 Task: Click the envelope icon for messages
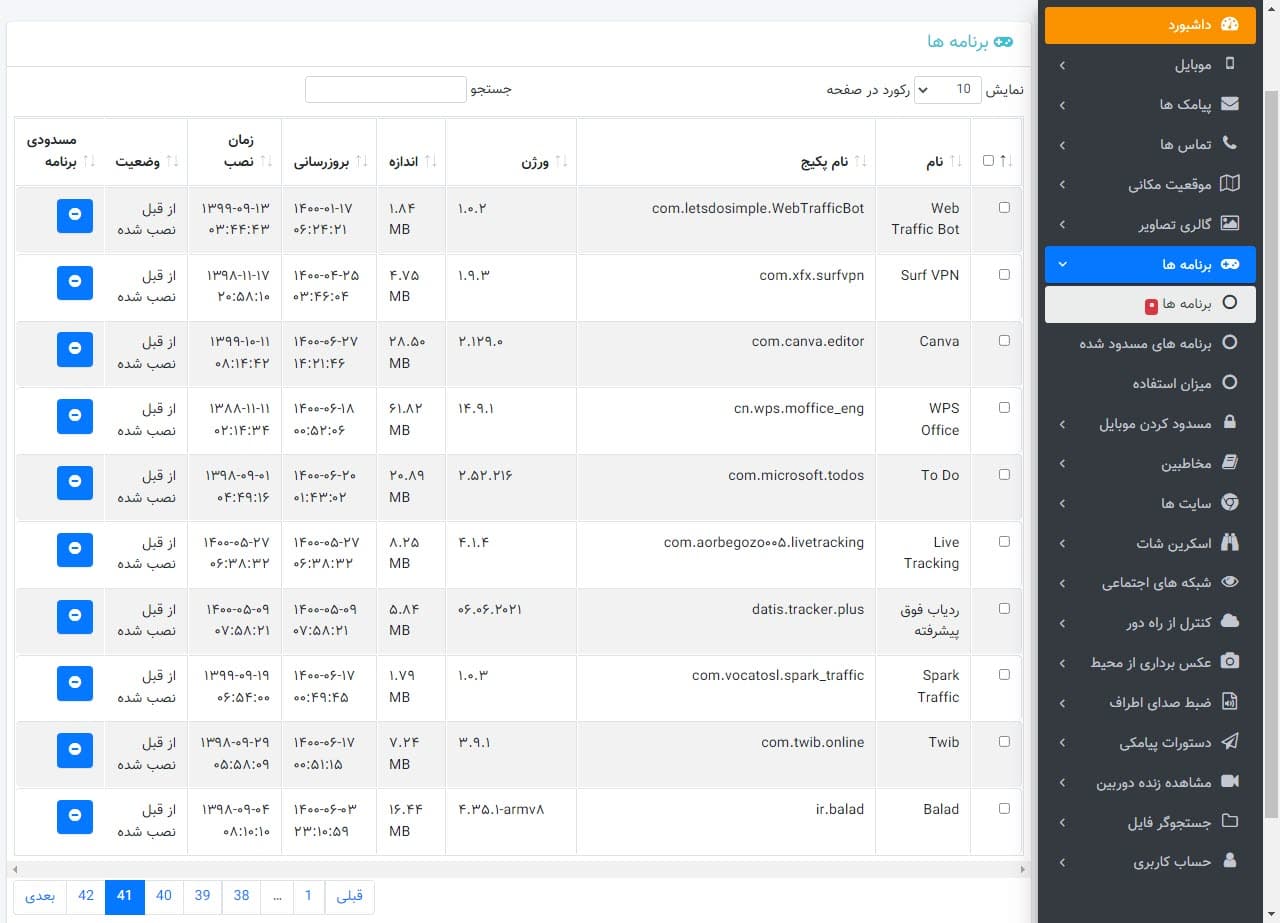tap(1230, 104)
